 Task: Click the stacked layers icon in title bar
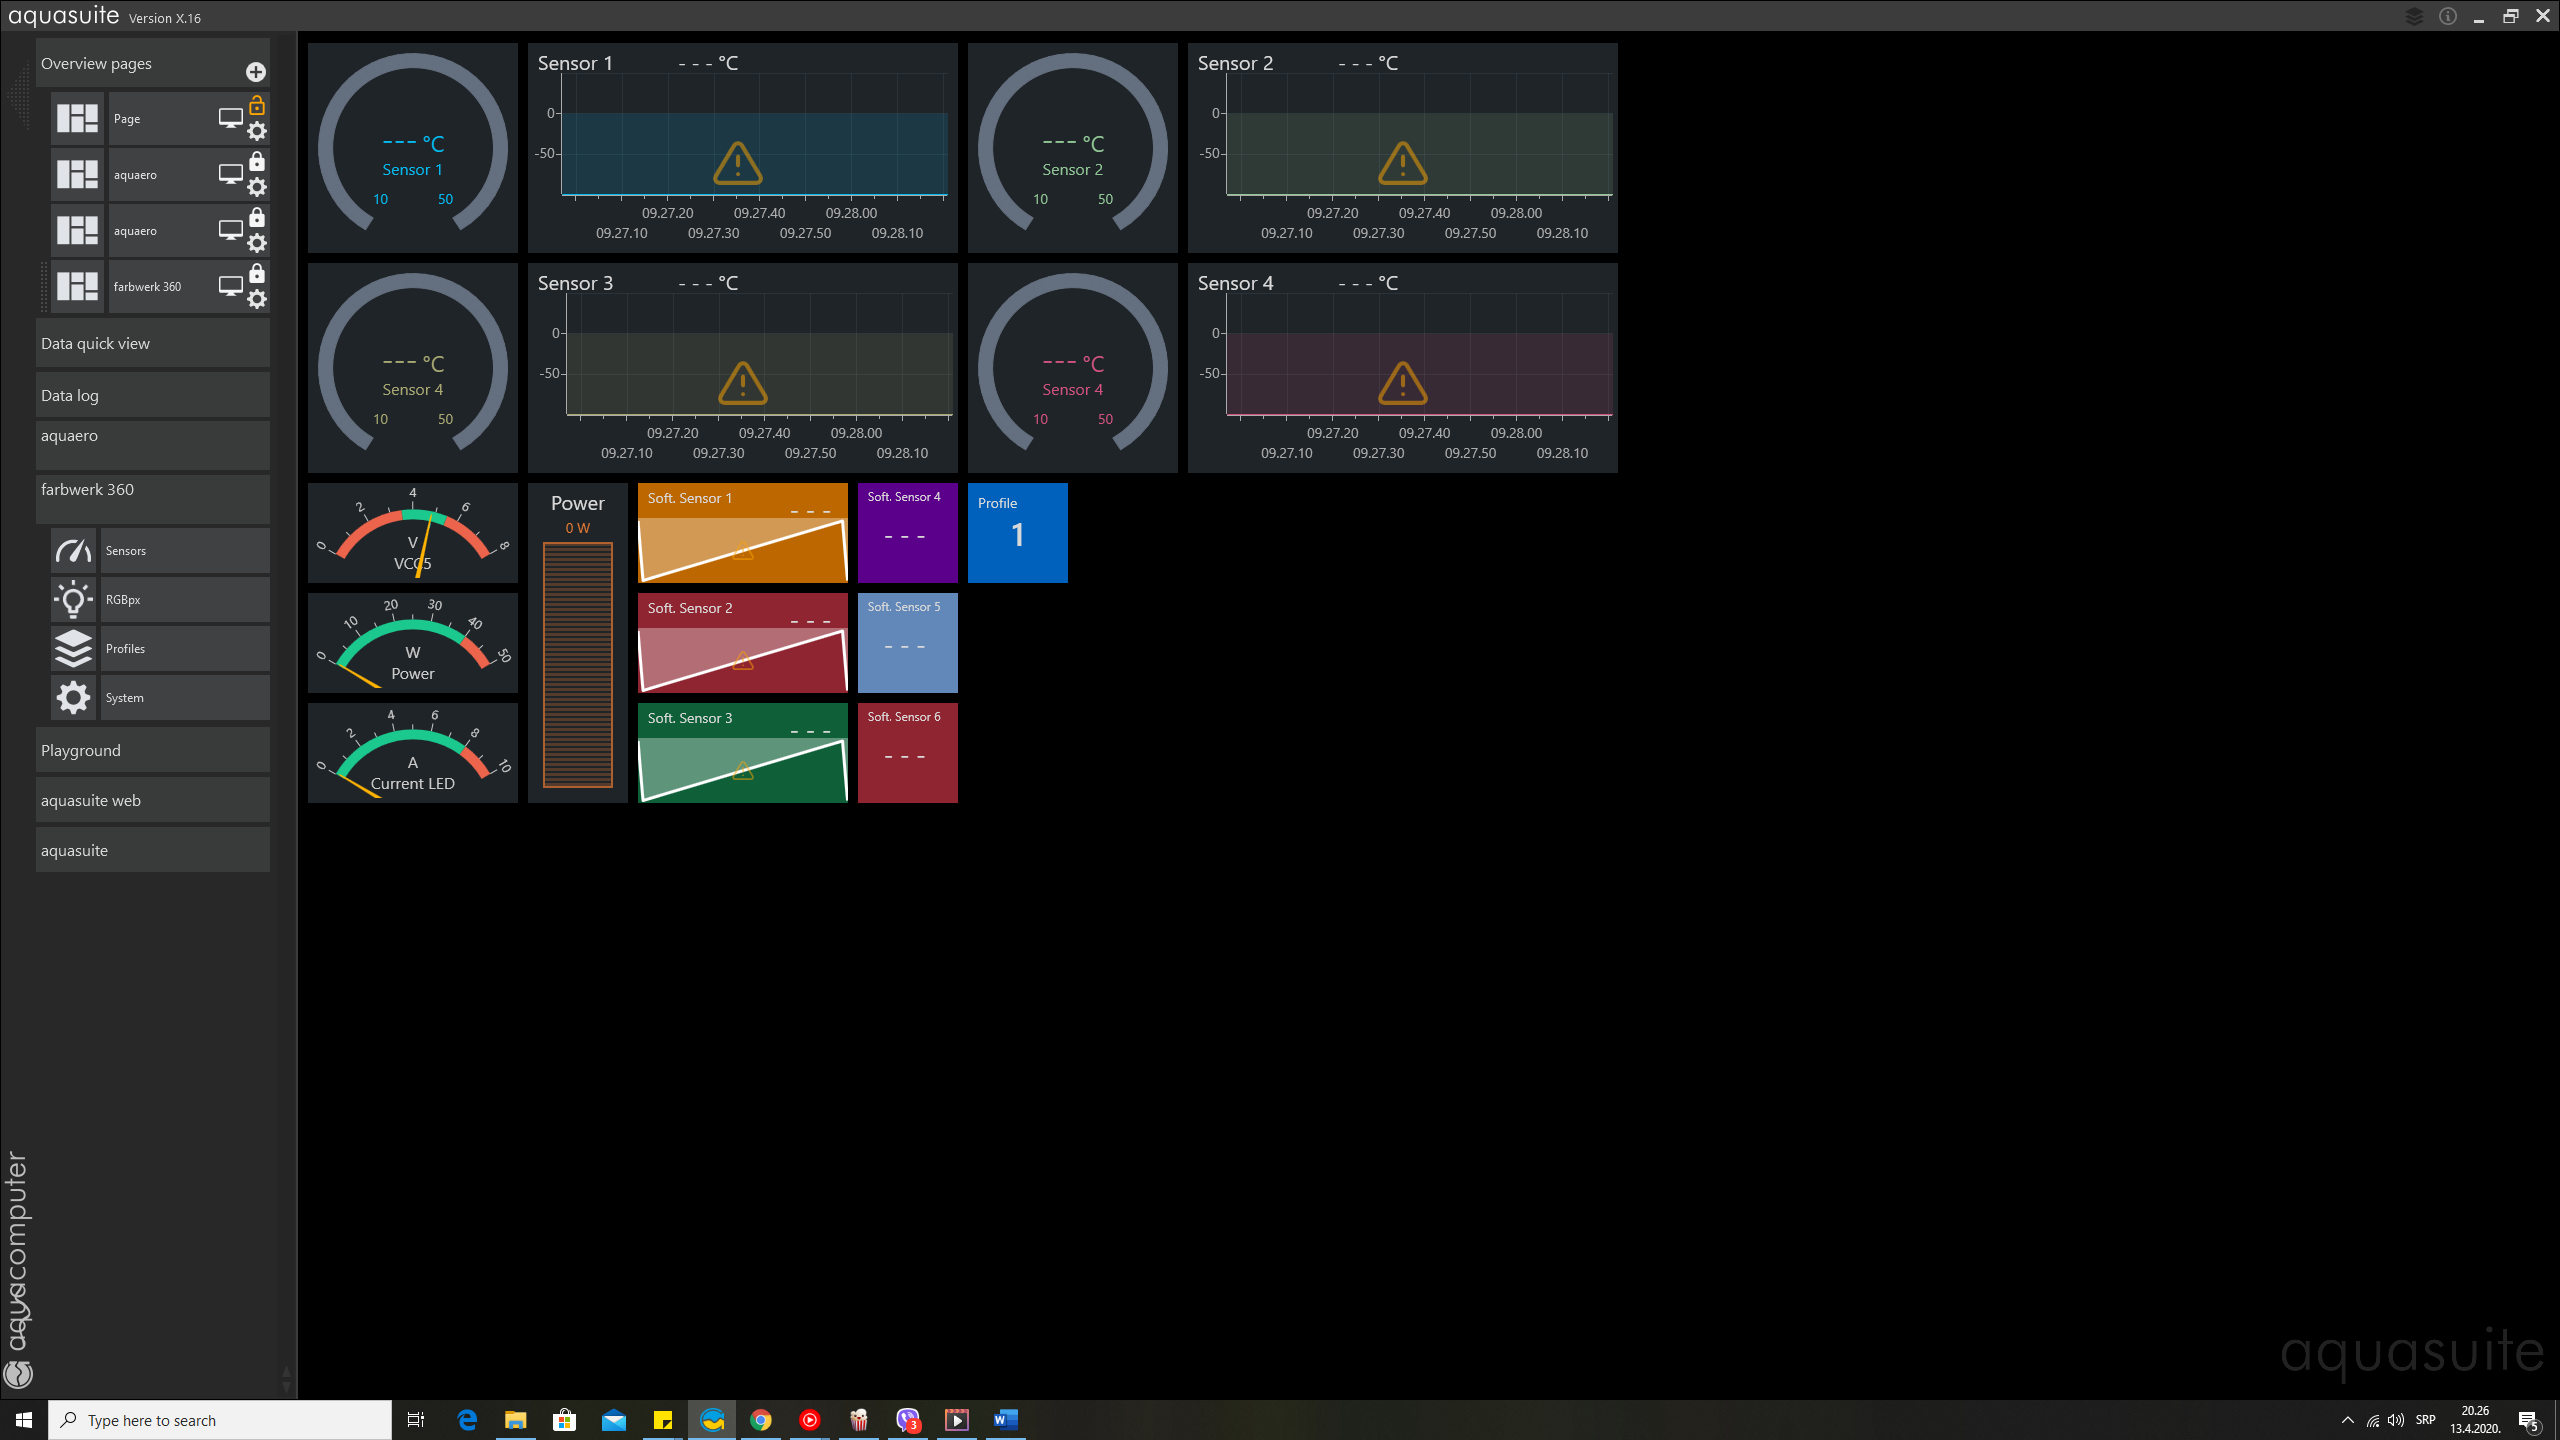click(x=2414, y=17)
